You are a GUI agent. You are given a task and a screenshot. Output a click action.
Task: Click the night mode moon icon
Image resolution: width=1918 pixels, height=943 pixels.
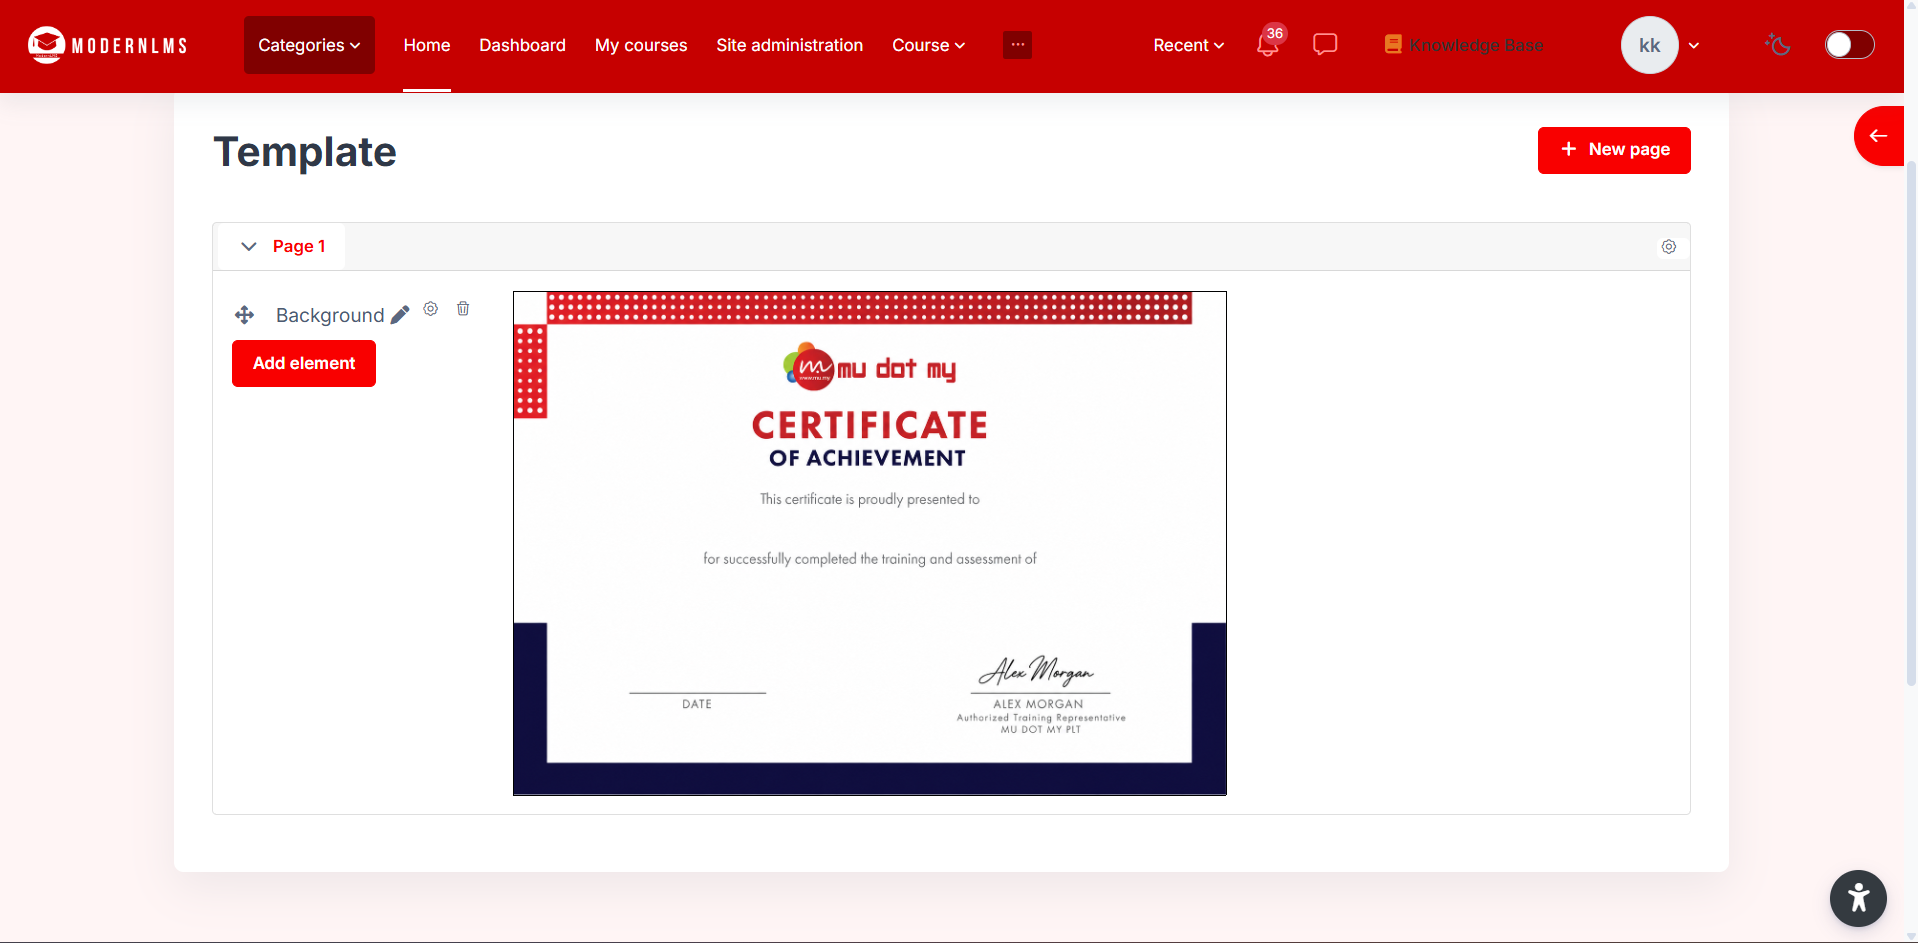click(x=1778, y=45)
